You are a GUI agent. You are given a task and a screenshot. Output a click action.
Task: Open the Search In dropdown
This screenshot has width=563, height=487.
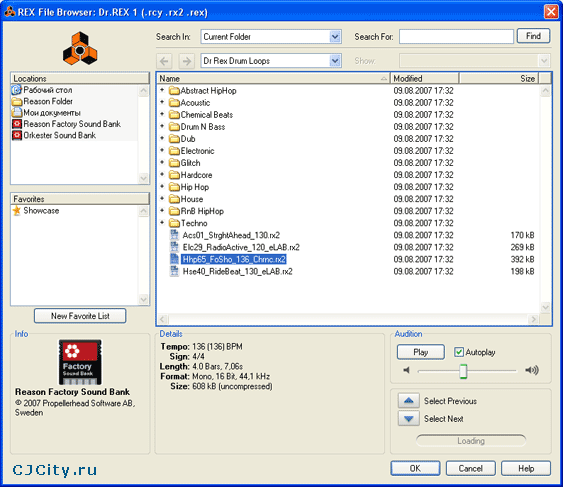point(335,37)
